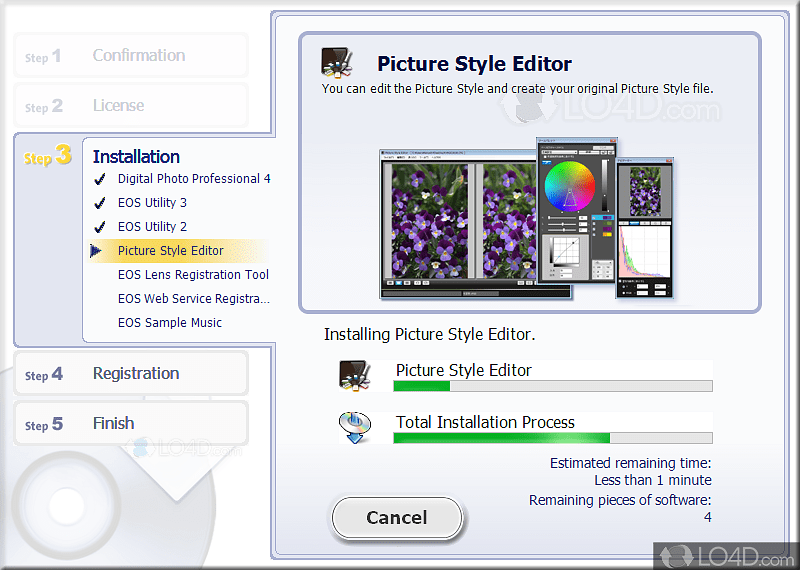Click EOS Web Service Registra... entry

(193, 299)
